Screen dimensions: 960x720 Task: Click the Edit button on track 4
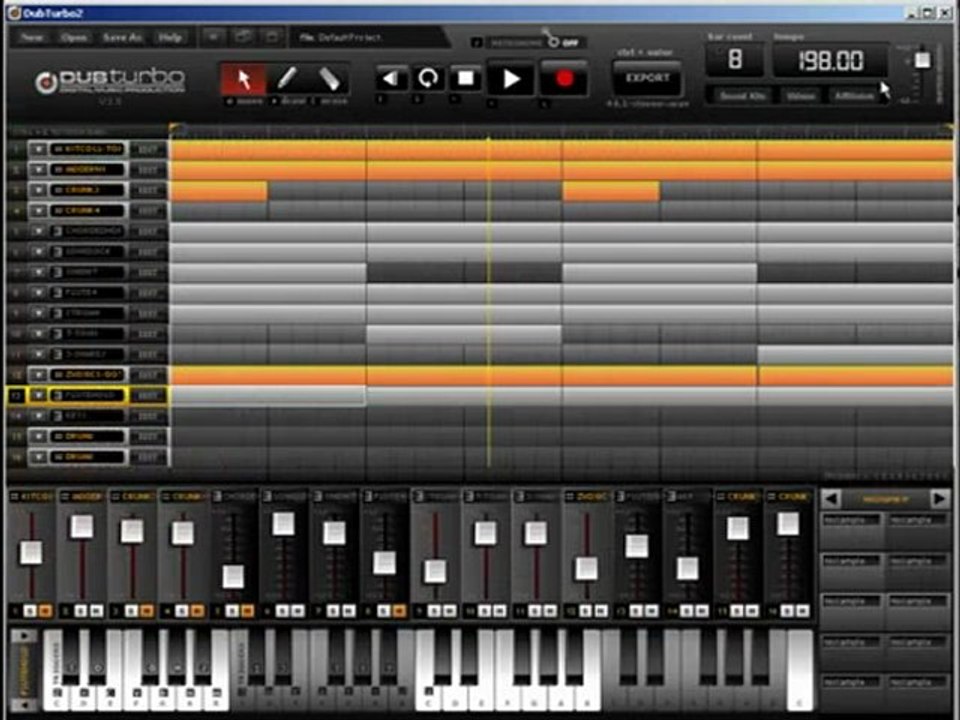148,211
